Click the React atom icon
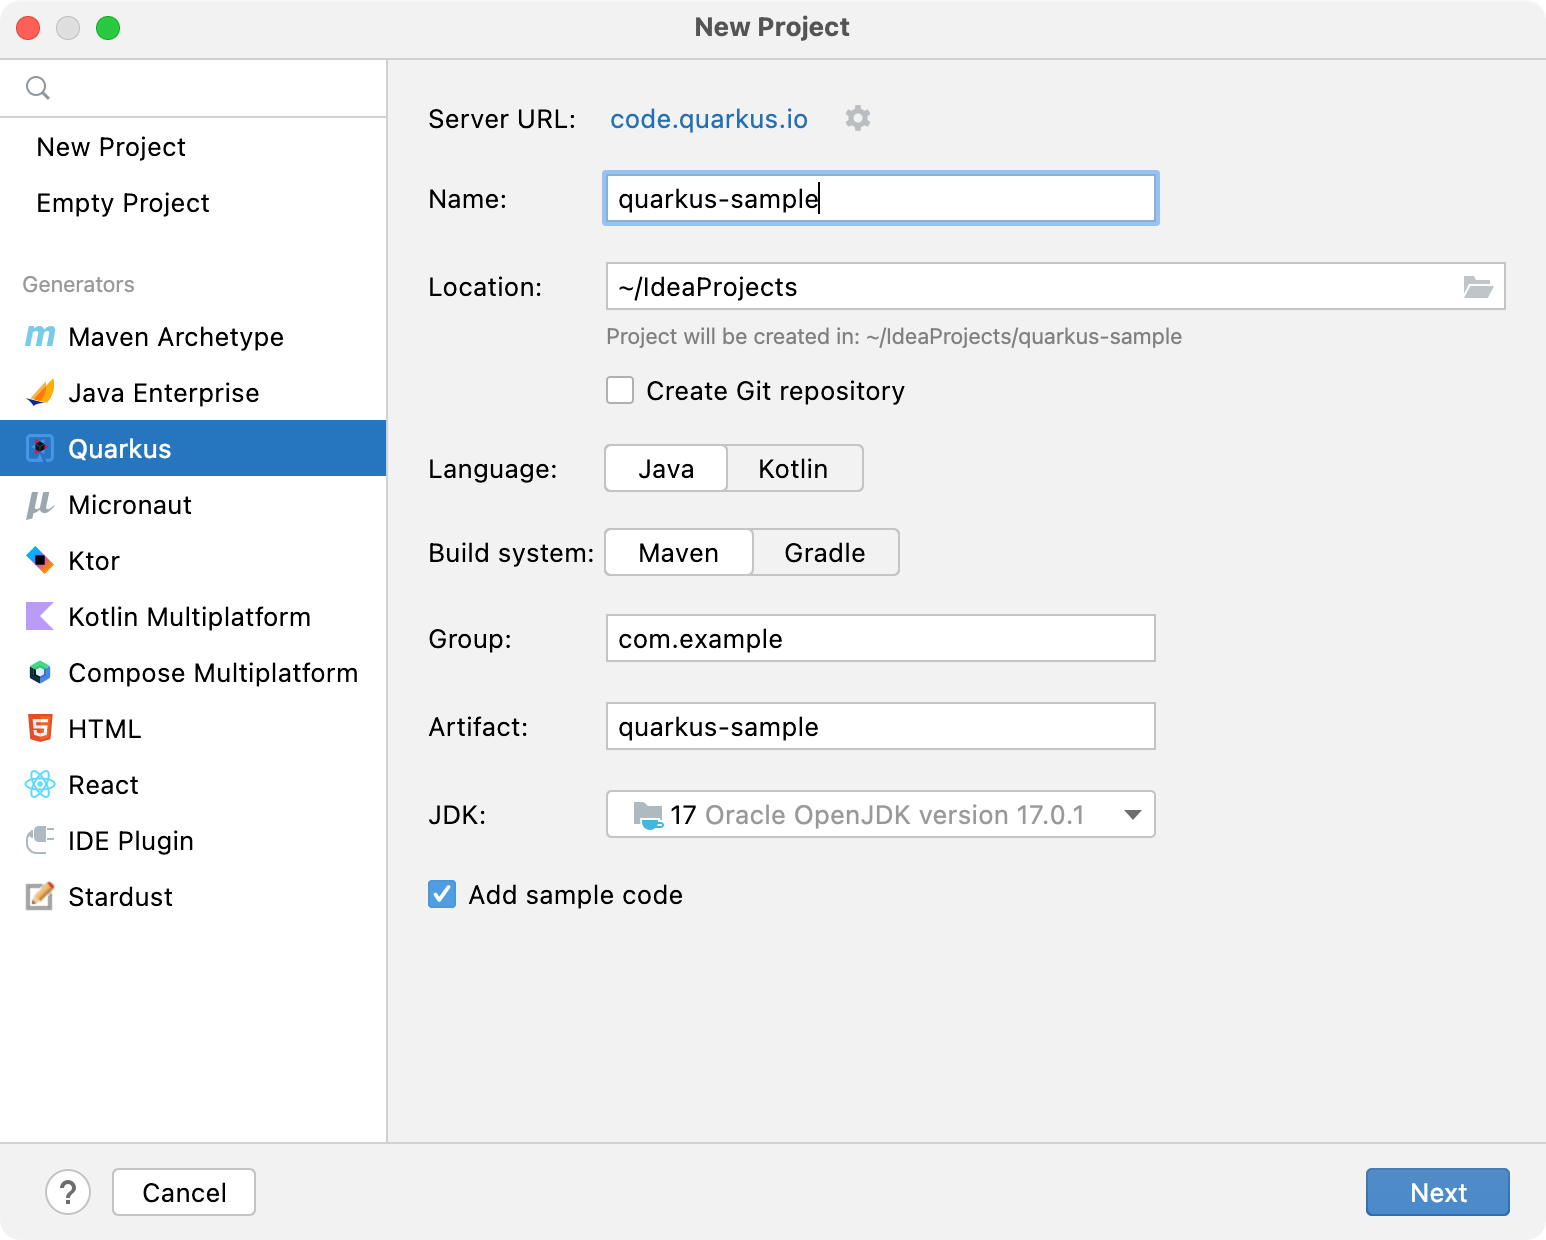Viewport: 1546px width, 1240px height. 40,785
